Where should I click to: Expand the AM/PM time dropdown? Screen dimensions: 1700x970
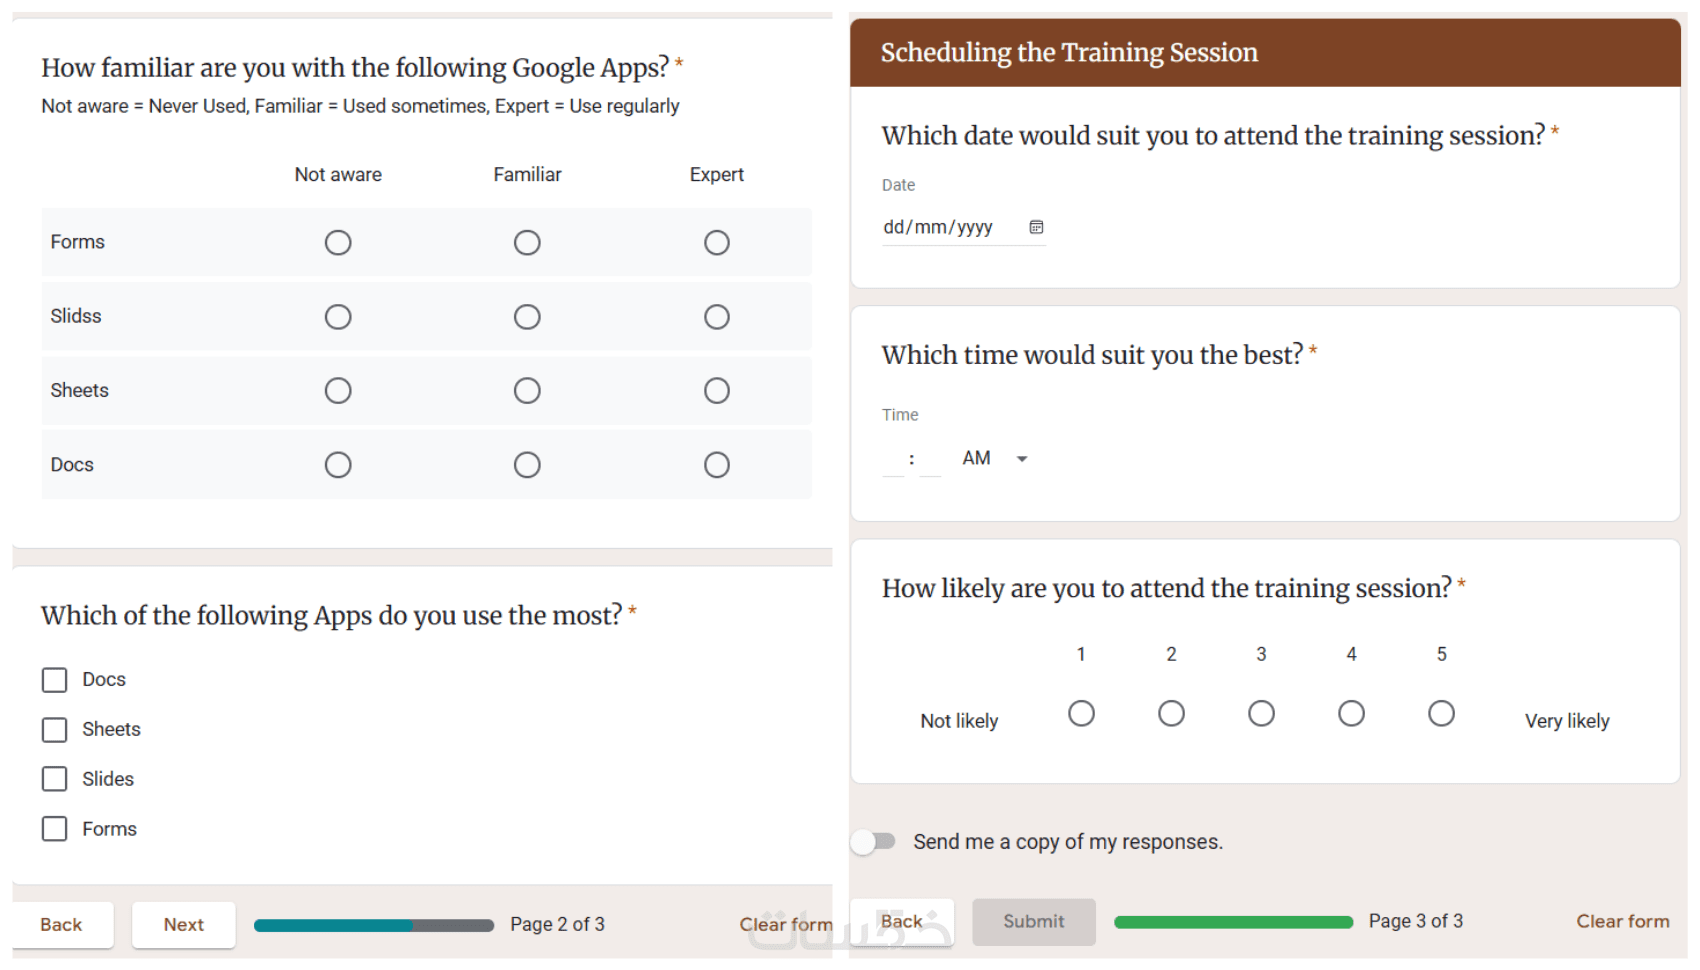point(1021,459)
